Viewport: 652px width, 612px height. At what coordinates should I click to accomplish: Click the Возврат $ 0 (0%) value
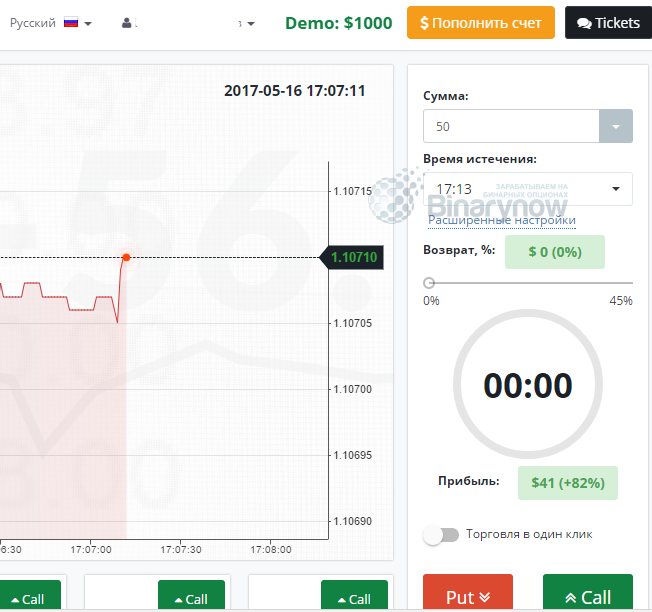pyautogui.click(x=555, y=252)
